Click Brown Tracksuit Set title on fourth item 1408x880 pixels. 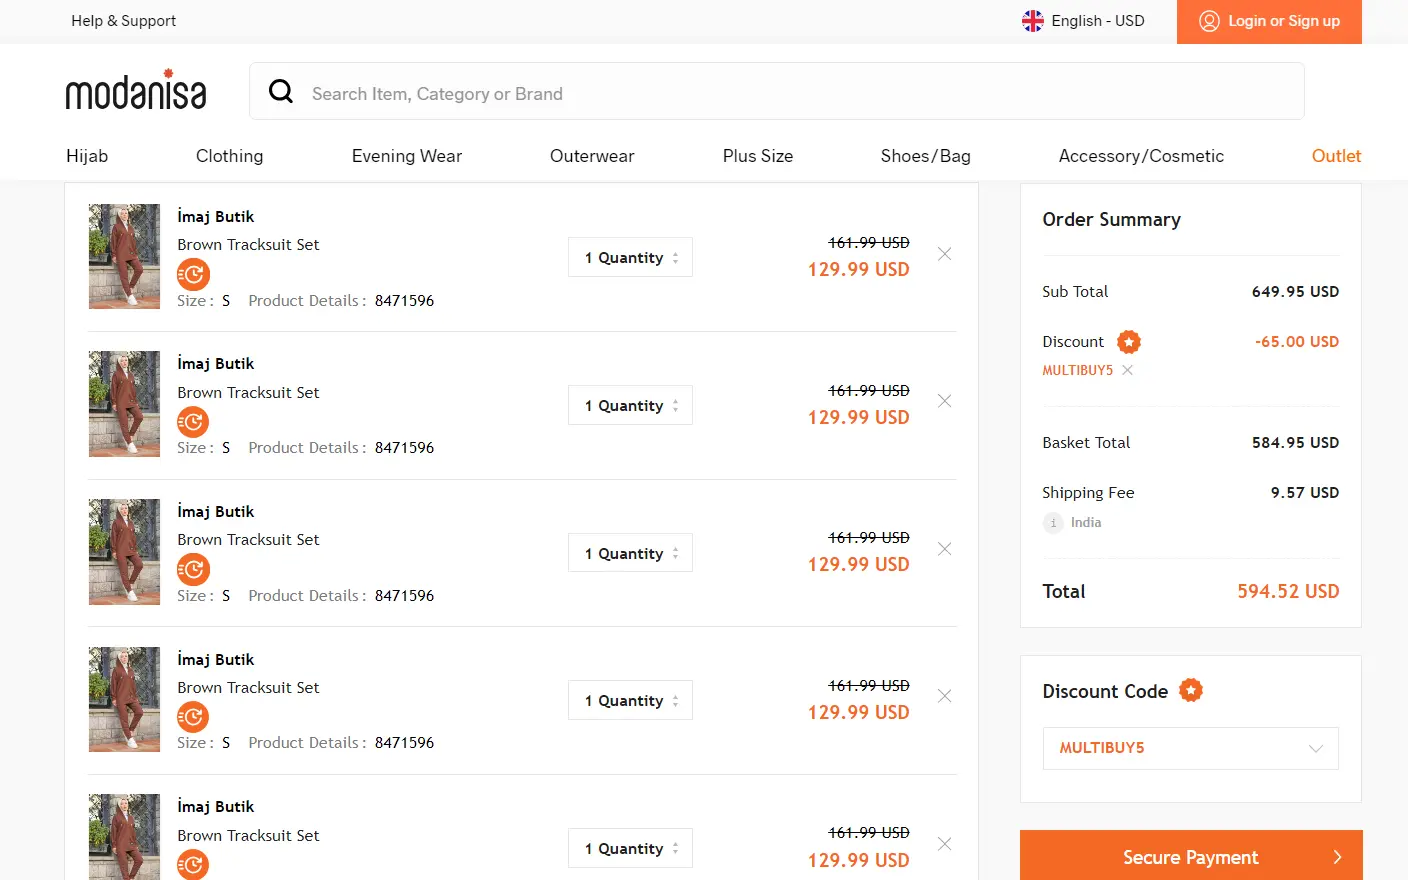pyautogui.click(x=248, y=687)
